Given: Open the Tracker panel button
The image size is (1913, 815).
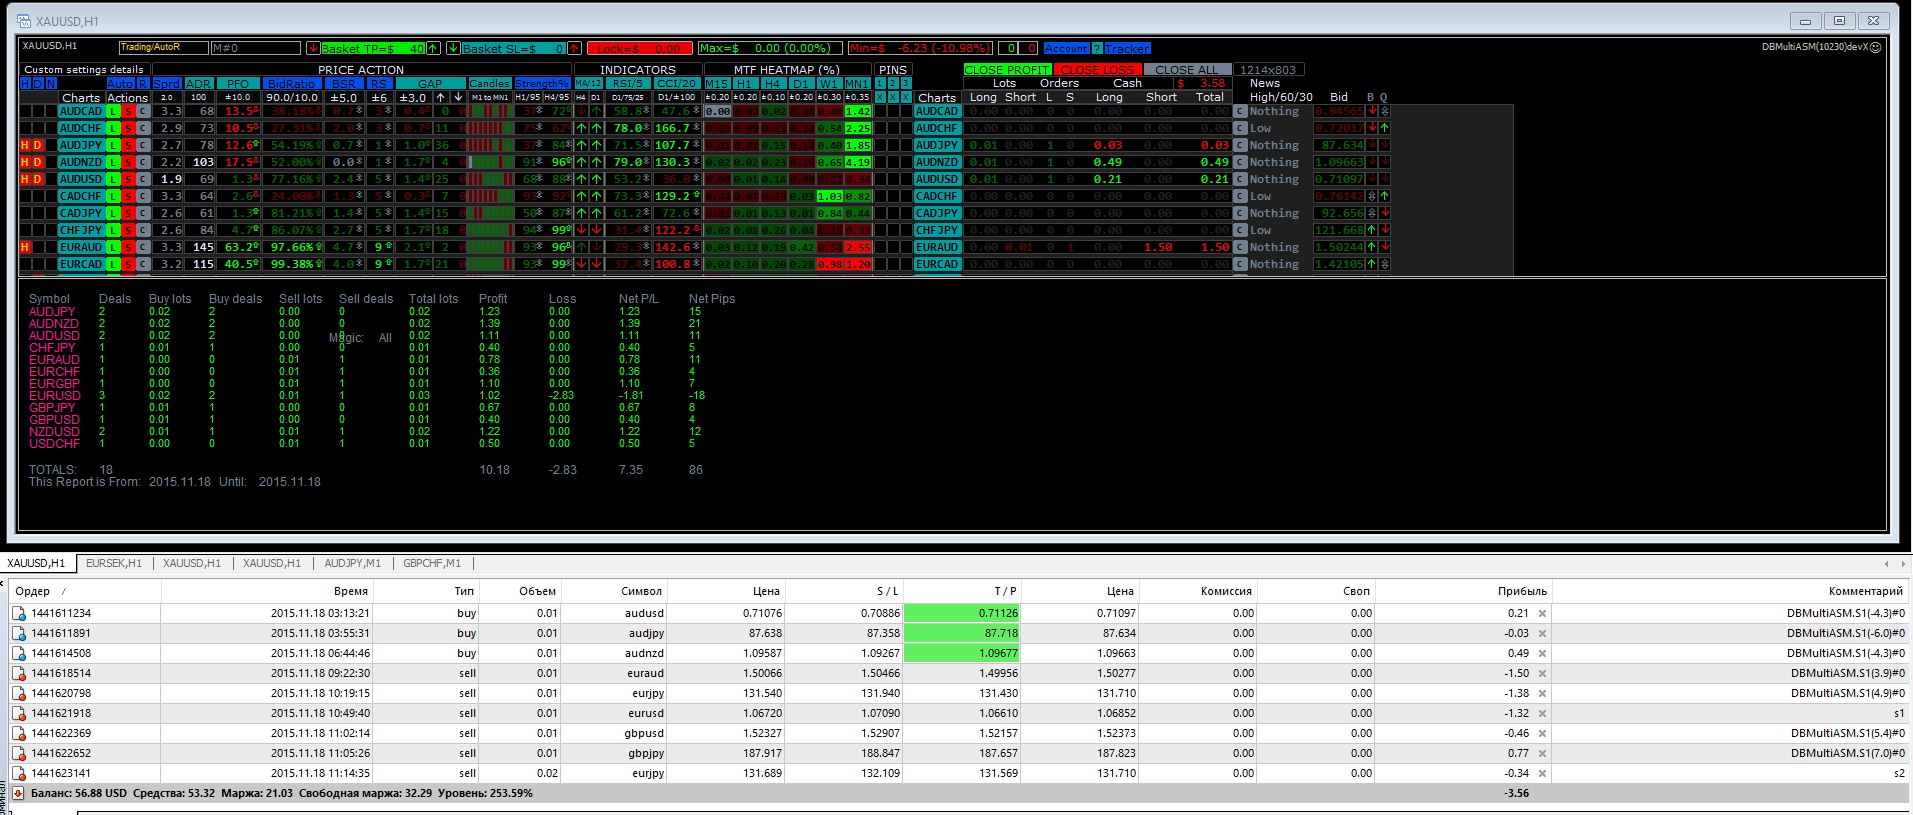Looking at the screenshot, I should [x=1127, y=48].
